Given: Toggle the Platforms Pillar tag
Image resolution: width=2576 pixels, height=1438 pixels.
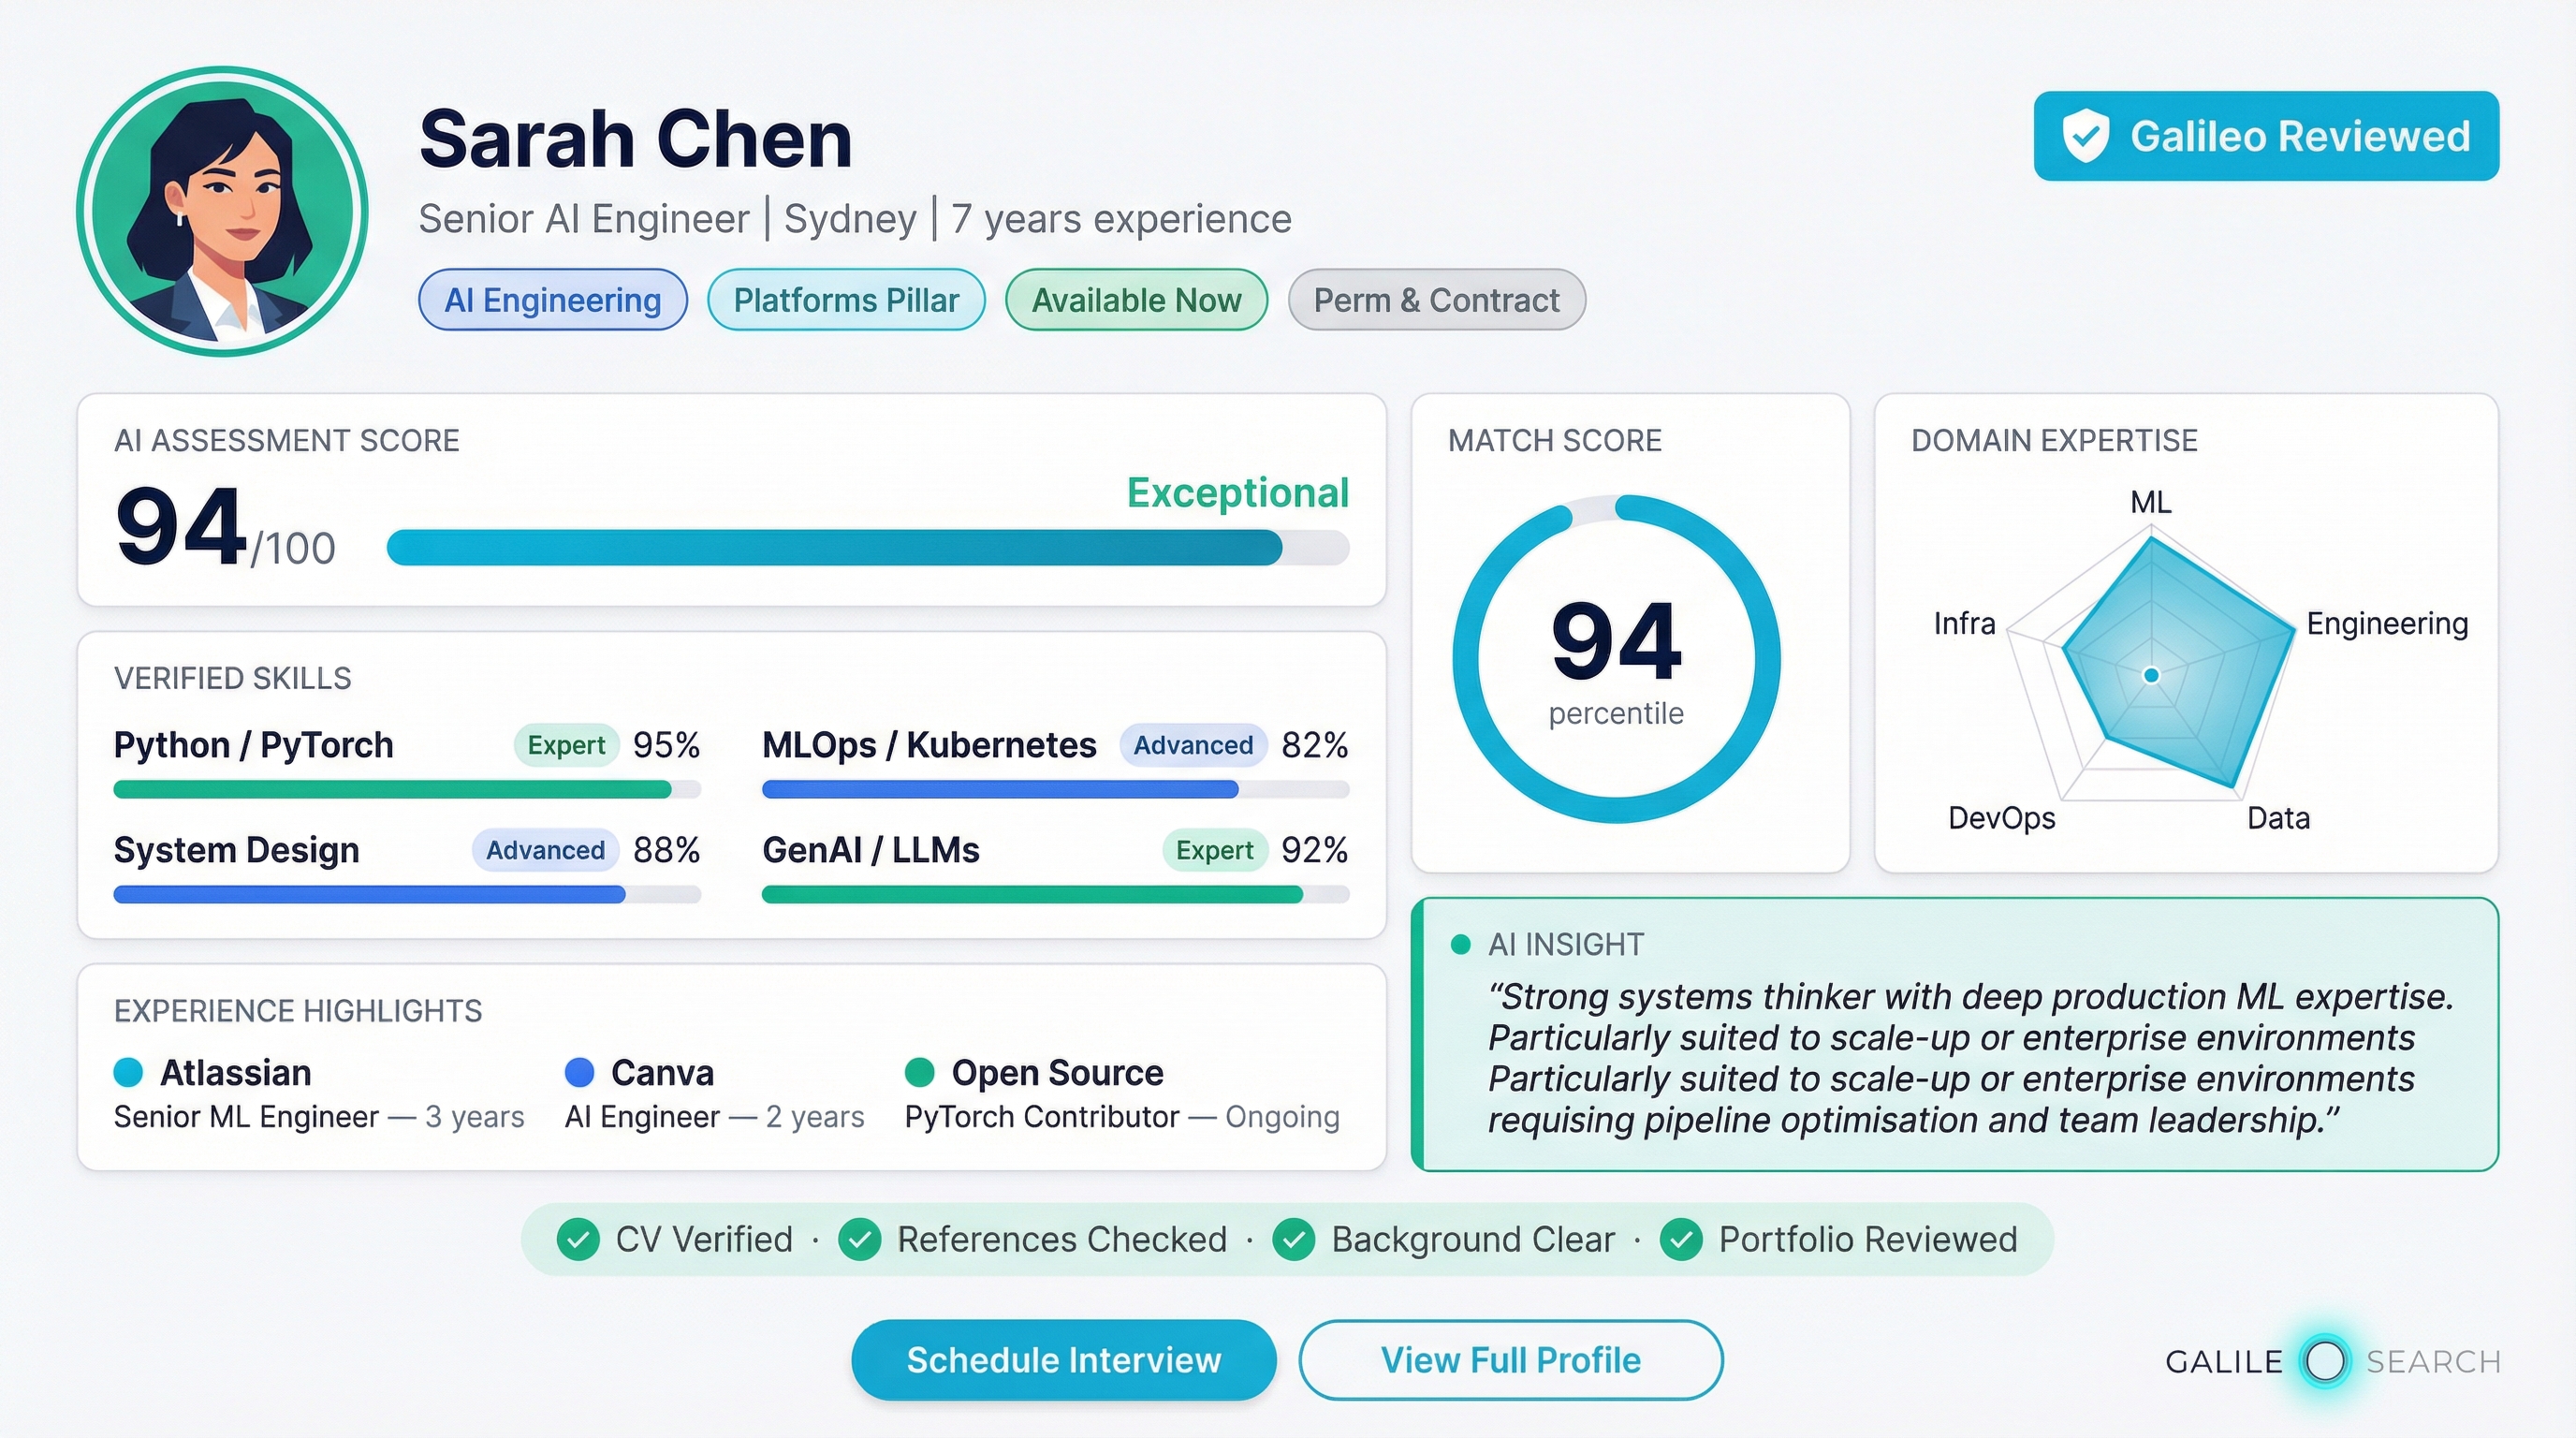Looking at the screenshot, I should 846,300.
